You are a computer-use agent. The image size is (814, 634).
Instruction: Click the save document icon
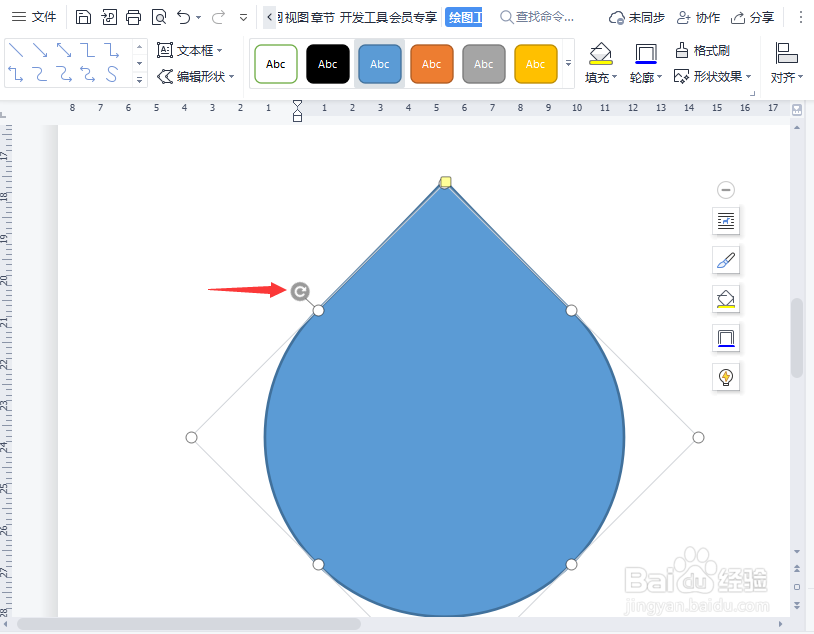[83, 17]
